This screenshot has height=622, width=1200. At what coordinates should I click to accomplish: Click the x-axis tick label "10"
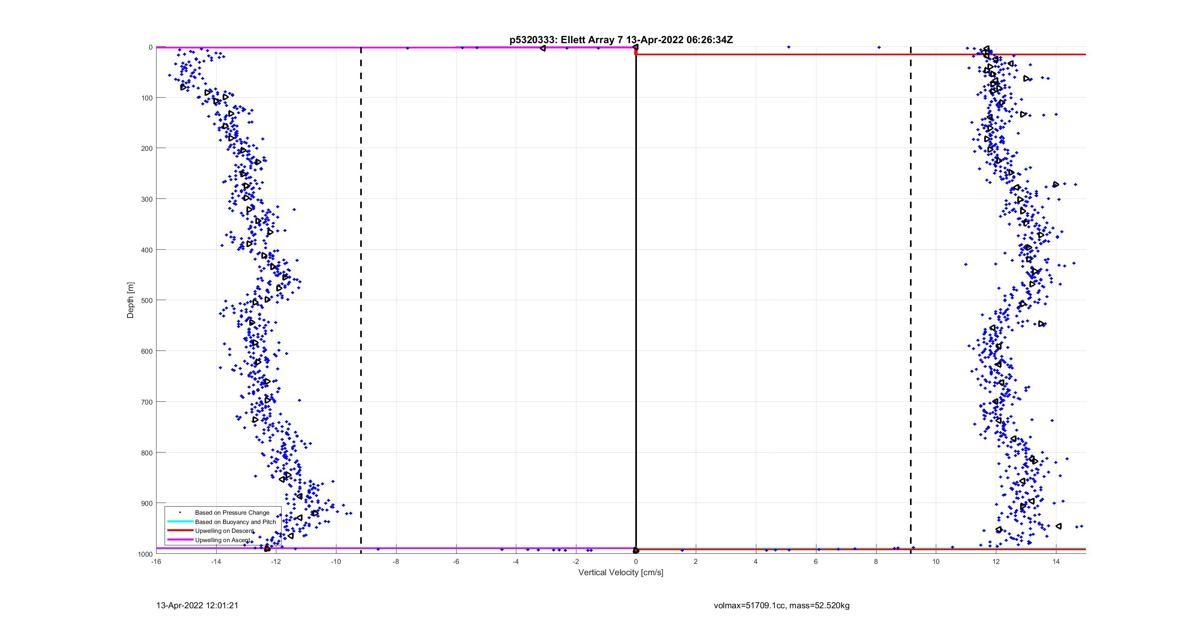point(936,561)
